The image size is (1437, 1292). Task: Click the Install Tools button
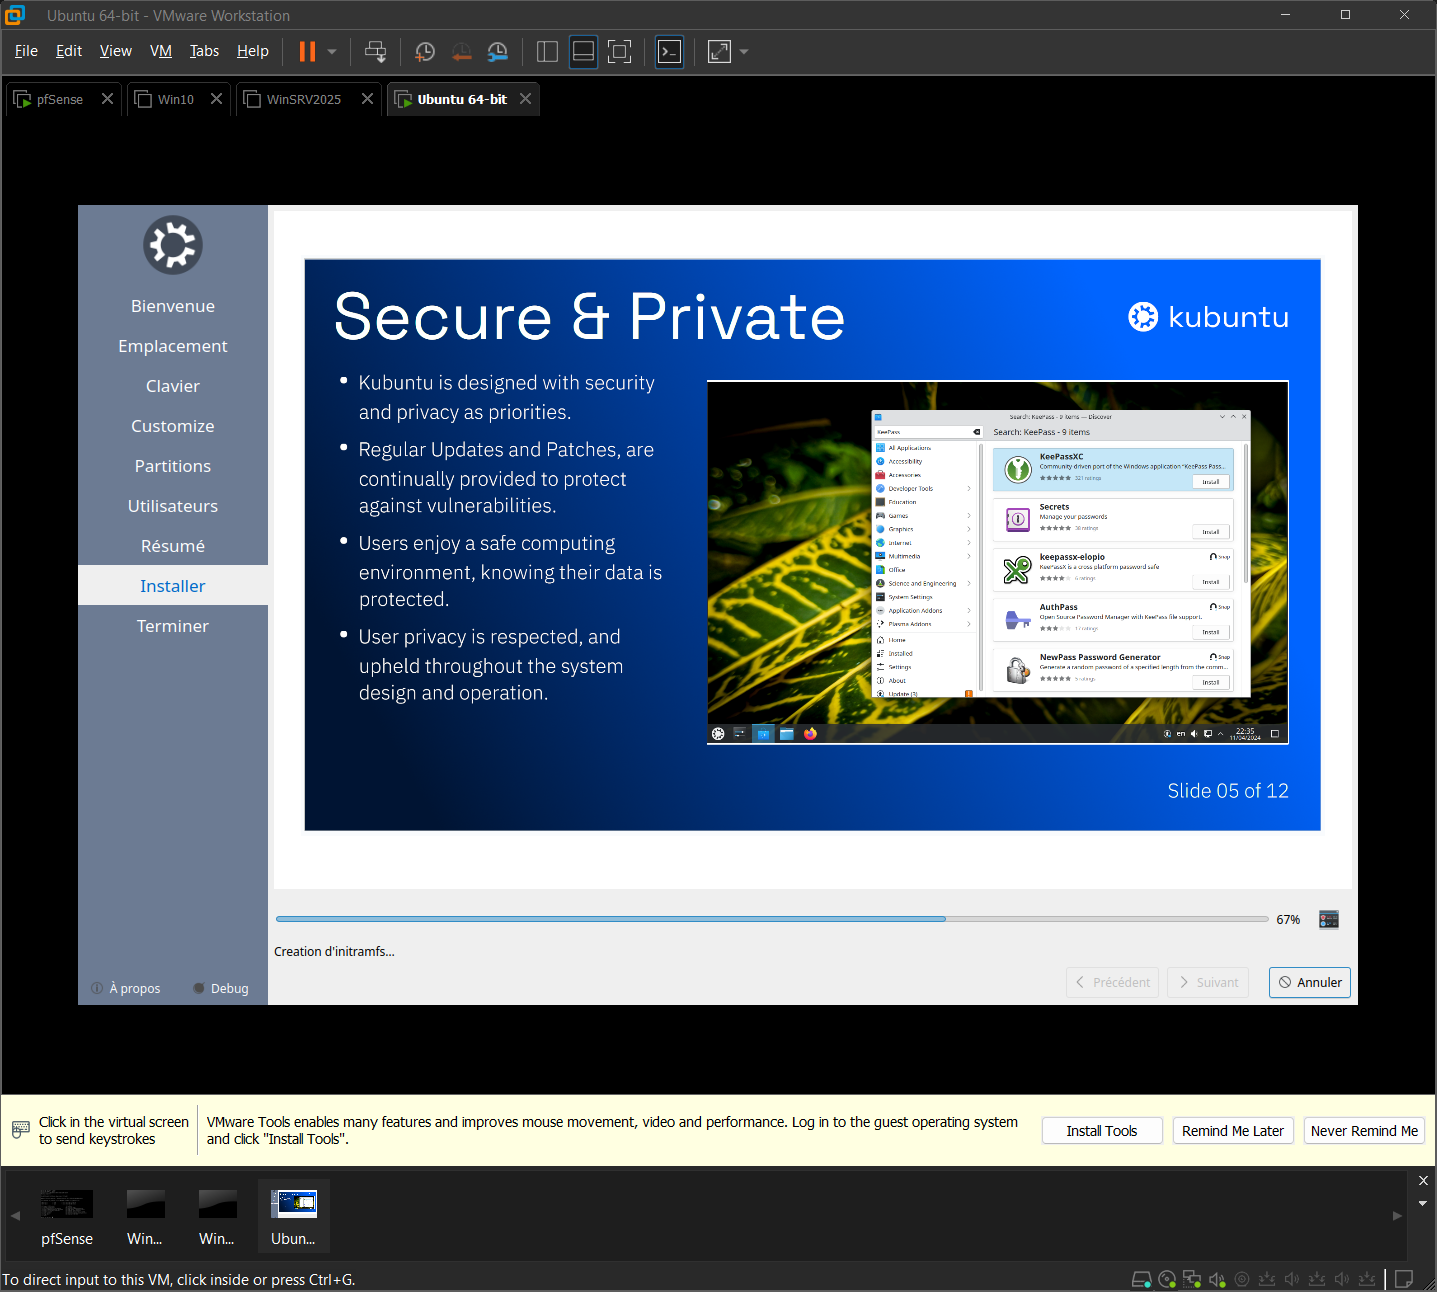(x=1101, y=1131)
